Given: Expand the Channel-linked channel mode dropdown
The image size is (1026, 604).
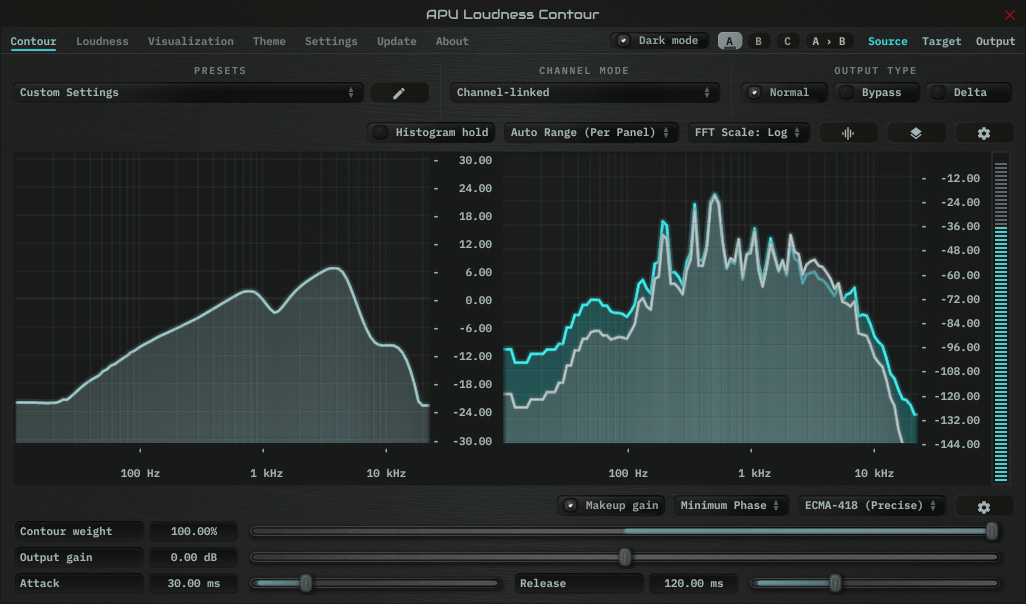Looking at the screenshot, I should [x=584, y=93].
